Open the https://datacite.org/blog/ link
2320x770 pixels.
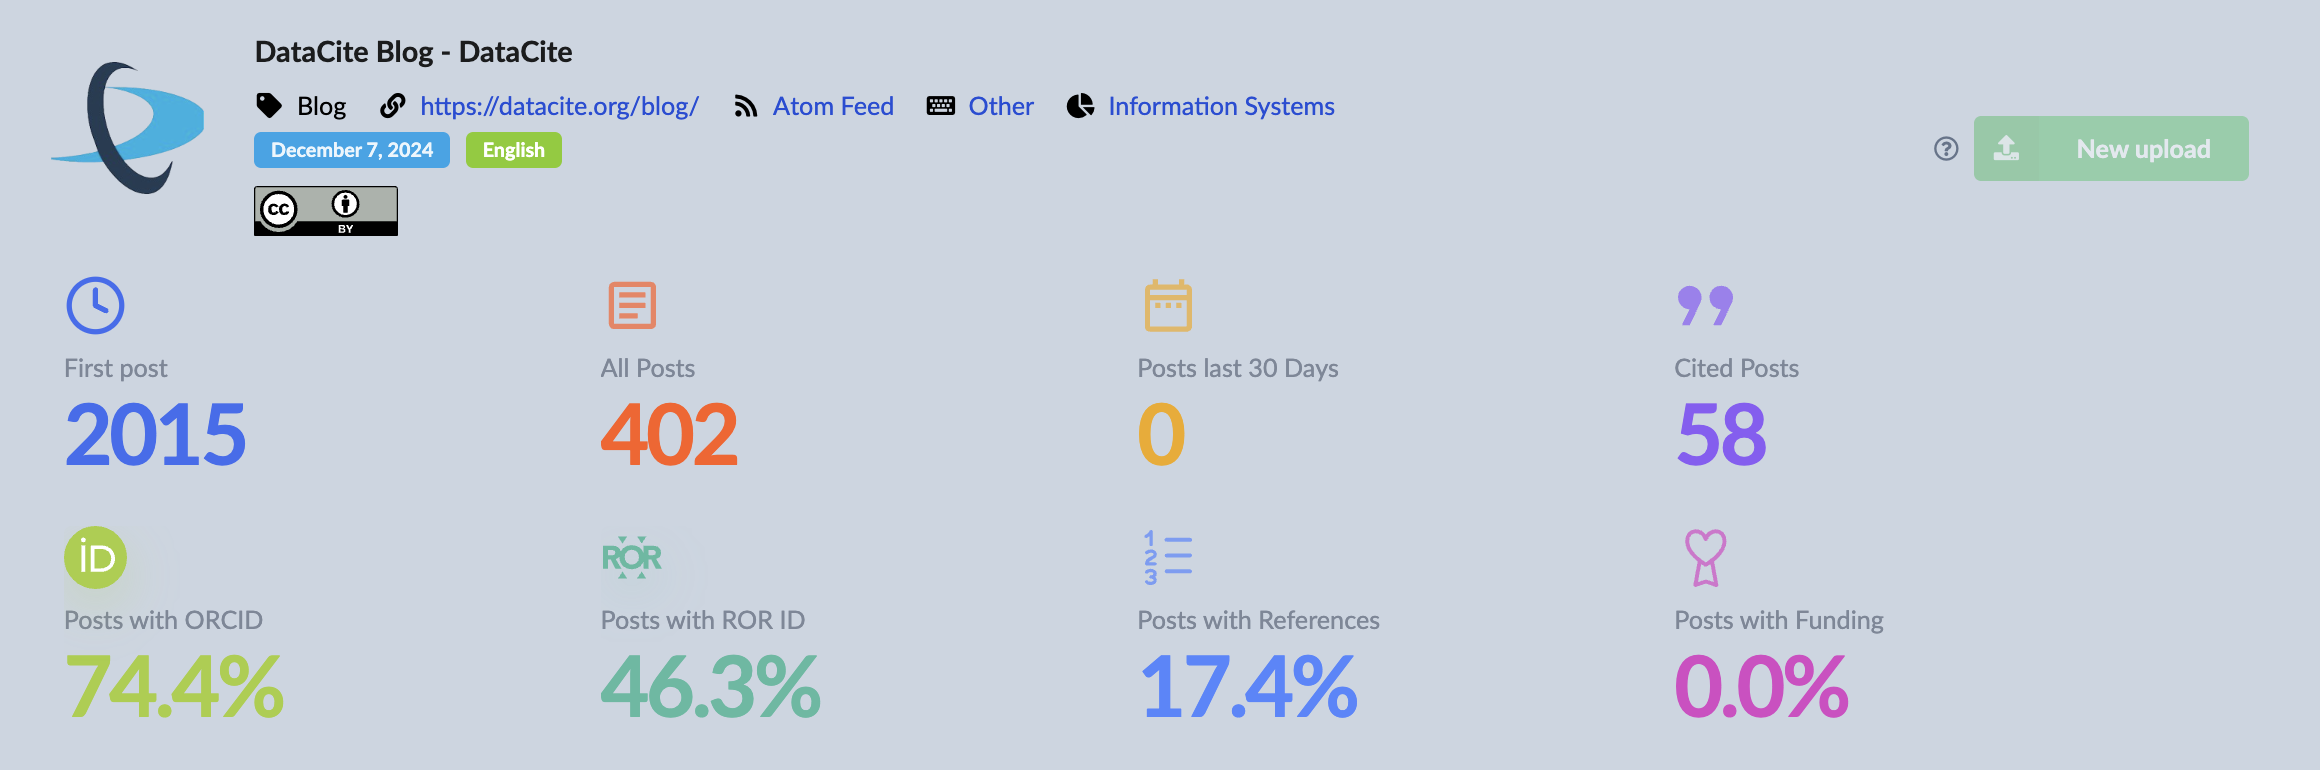coord(559,106)
